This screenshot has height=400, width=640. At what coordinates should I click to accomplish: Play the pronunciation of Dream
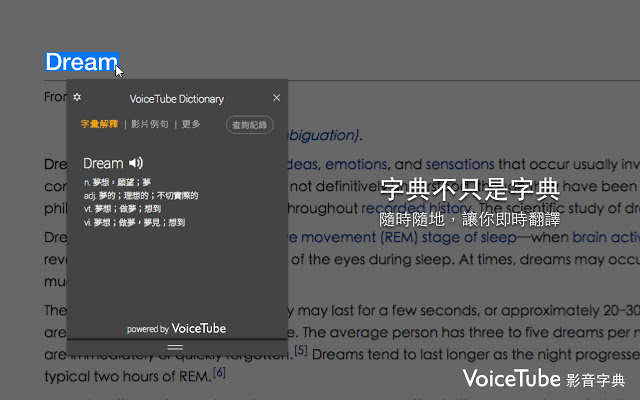tap(136, 163)
